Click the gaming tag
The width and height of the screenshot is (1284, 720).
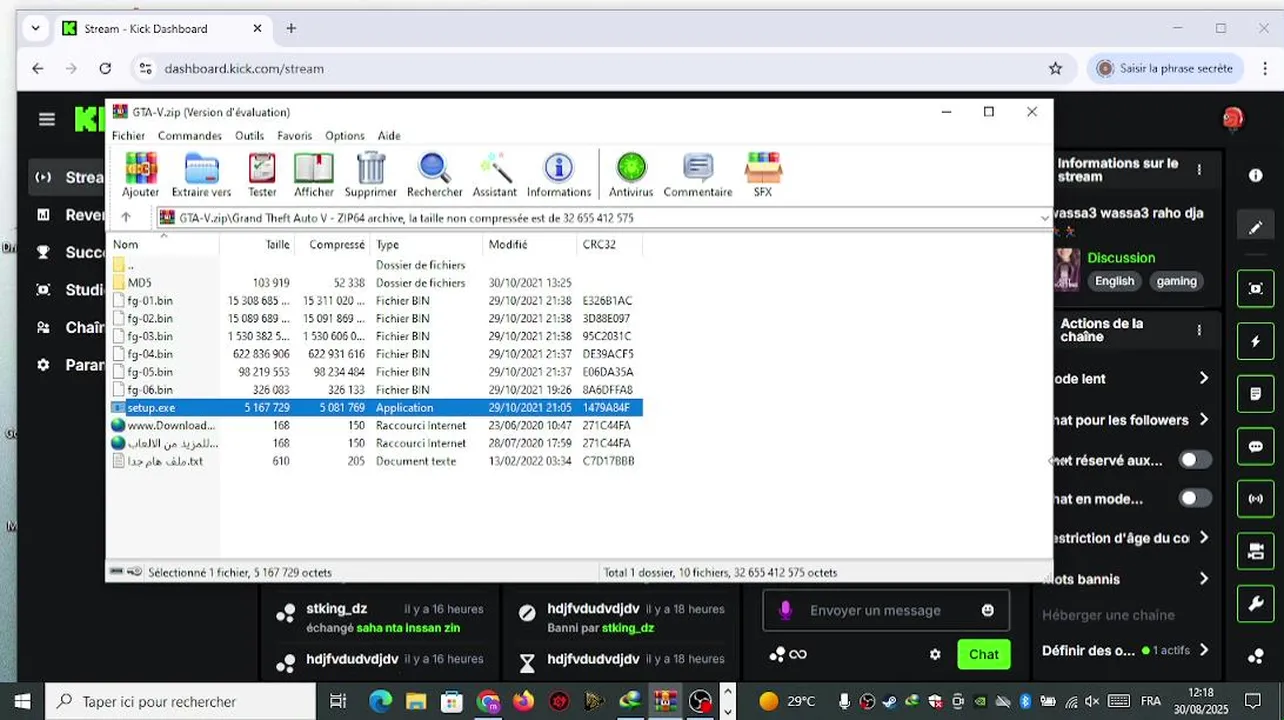[1176, 281]
